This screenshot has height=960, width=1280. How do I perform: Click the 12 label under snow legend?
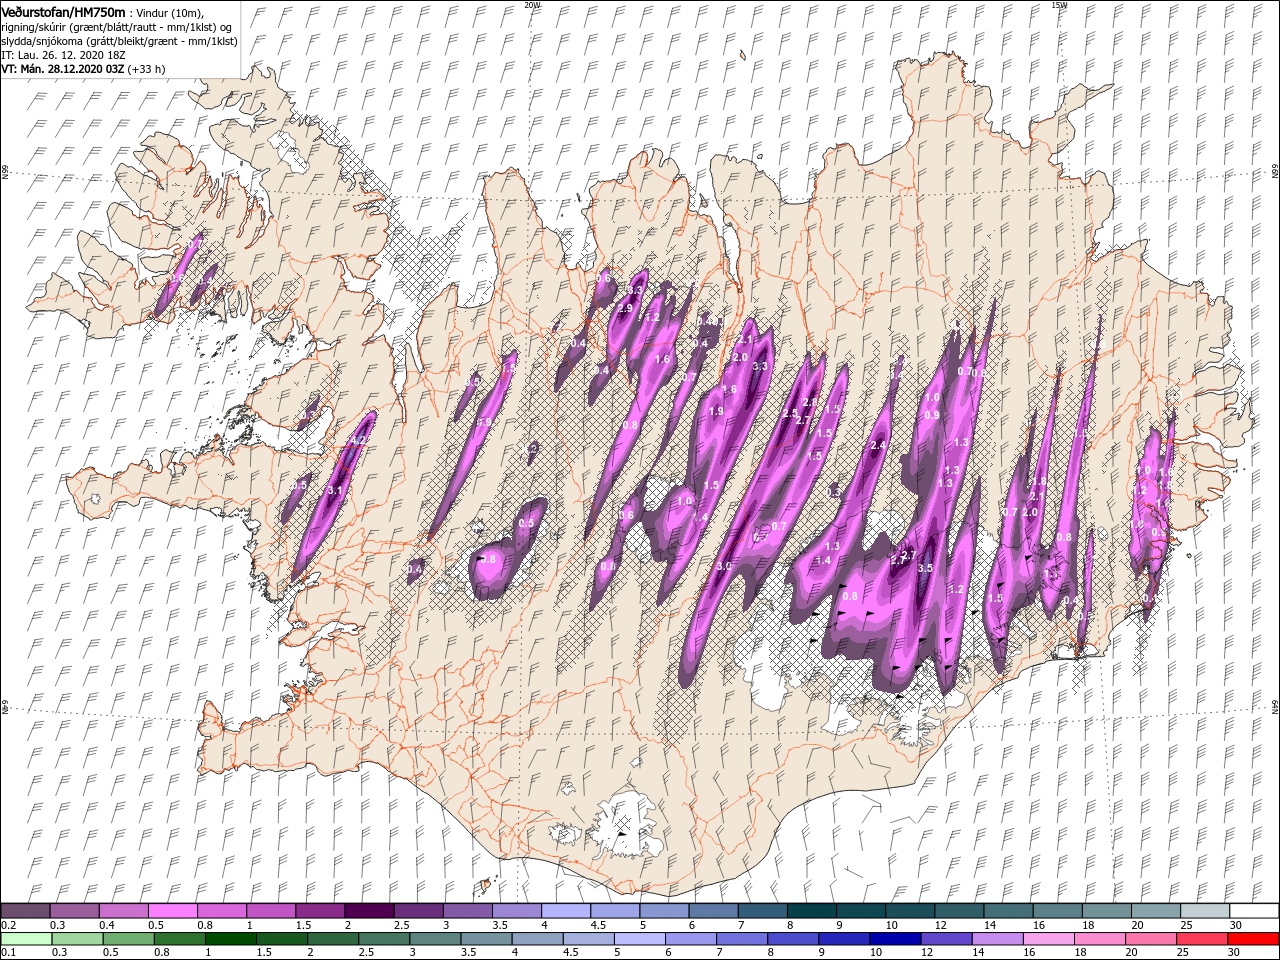[x=939, y=925]
